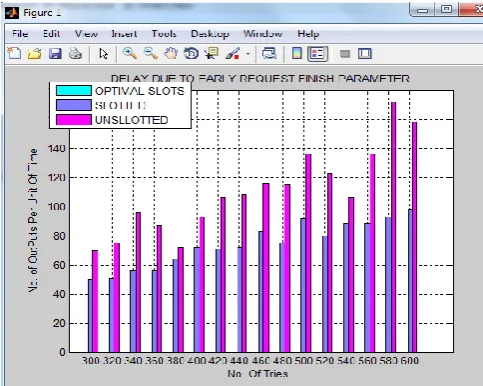Click the cyan OPTIMAL SLOTS legend swatch

(74, 91)
